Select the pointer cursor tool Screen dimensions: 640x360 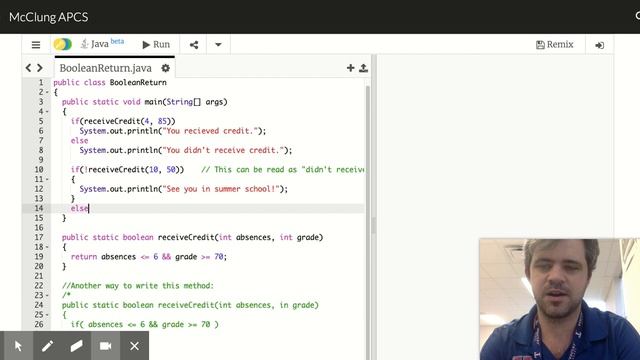click(18, 346)
